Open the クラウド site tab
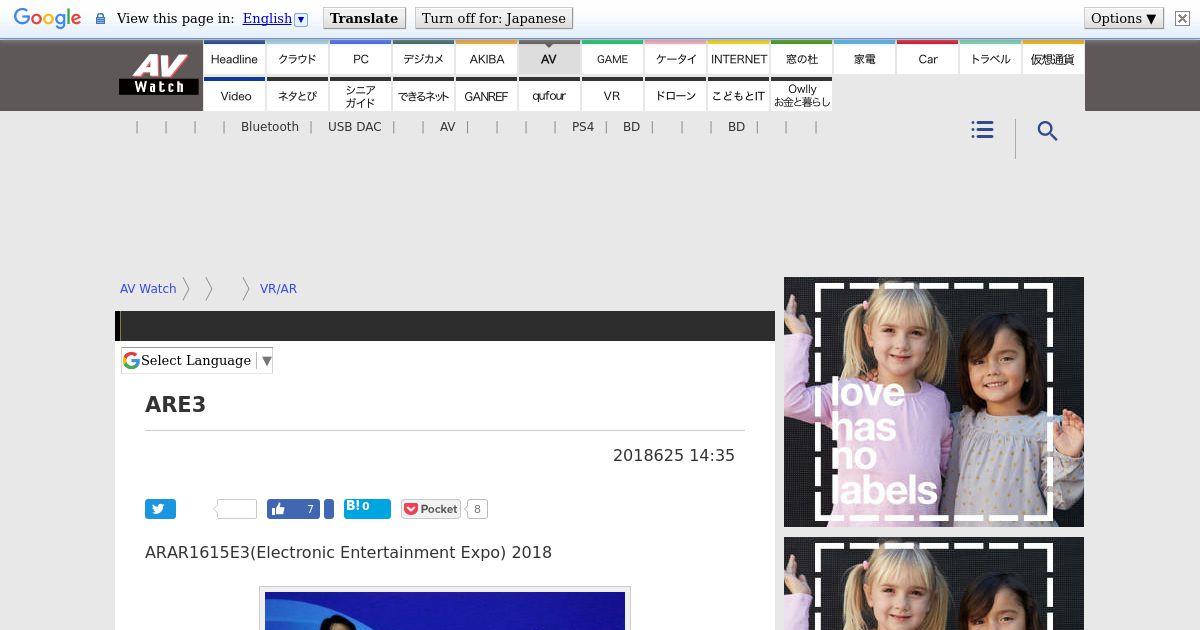Image resolution: width=1200 pixels, height=630 pixels. tap(297, 58)
